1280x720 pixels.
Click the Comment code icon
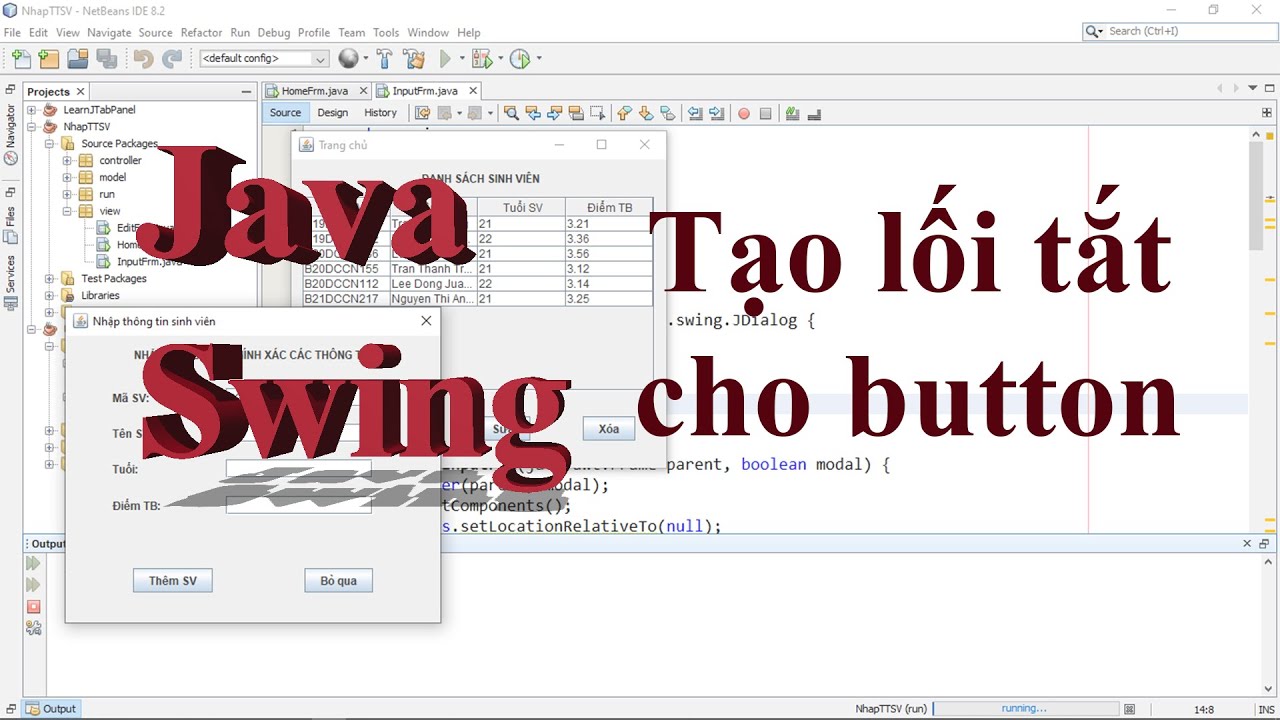[x=792, y=113]
